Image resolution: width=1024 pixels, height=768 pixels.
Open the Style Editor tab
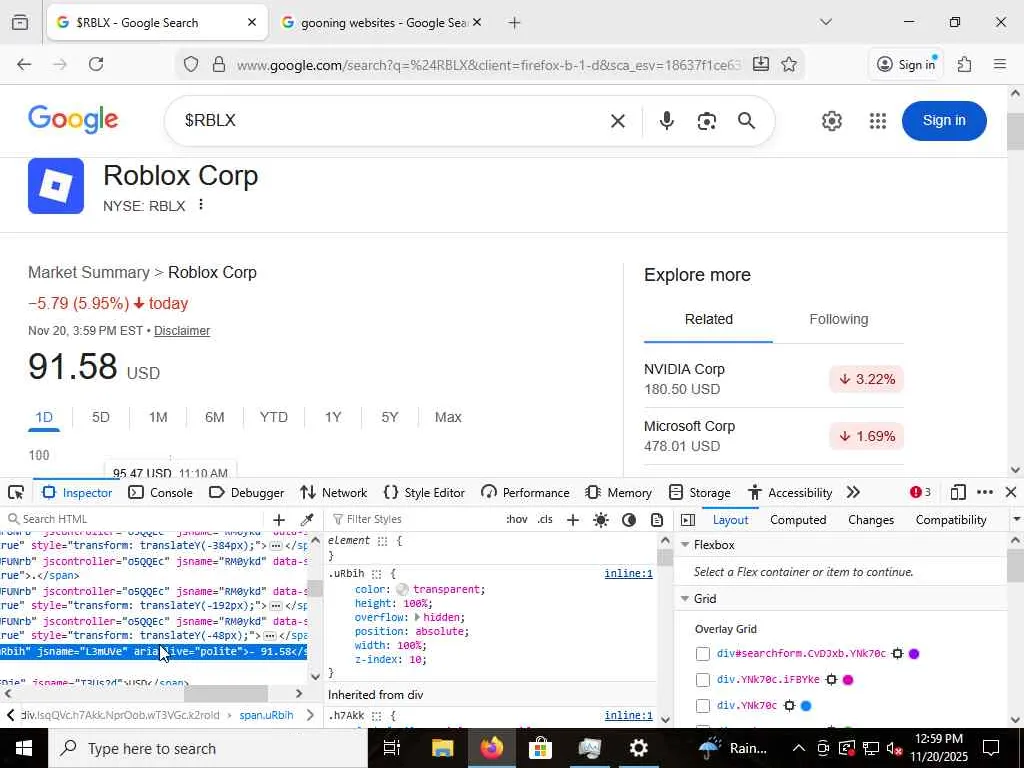pyautogui.click(x=424, y=492)
